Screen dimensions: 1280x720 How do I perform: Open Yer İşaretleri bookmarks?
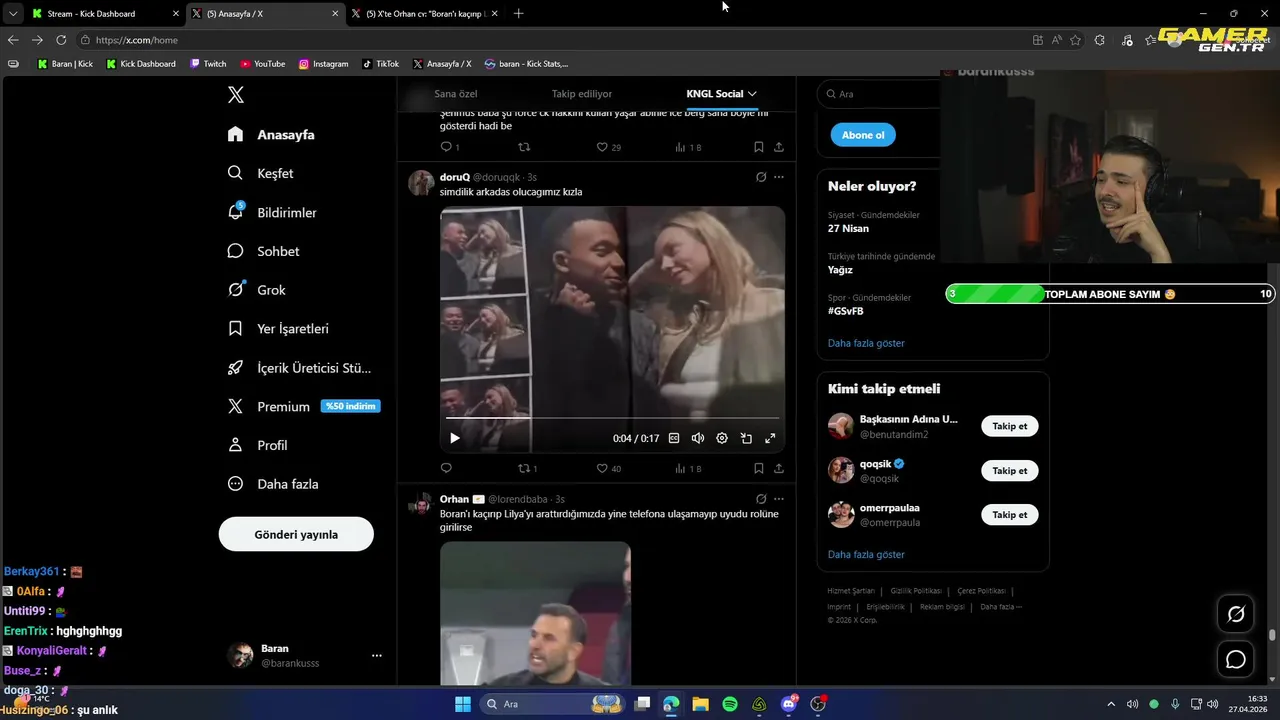(x=278, y=328)
